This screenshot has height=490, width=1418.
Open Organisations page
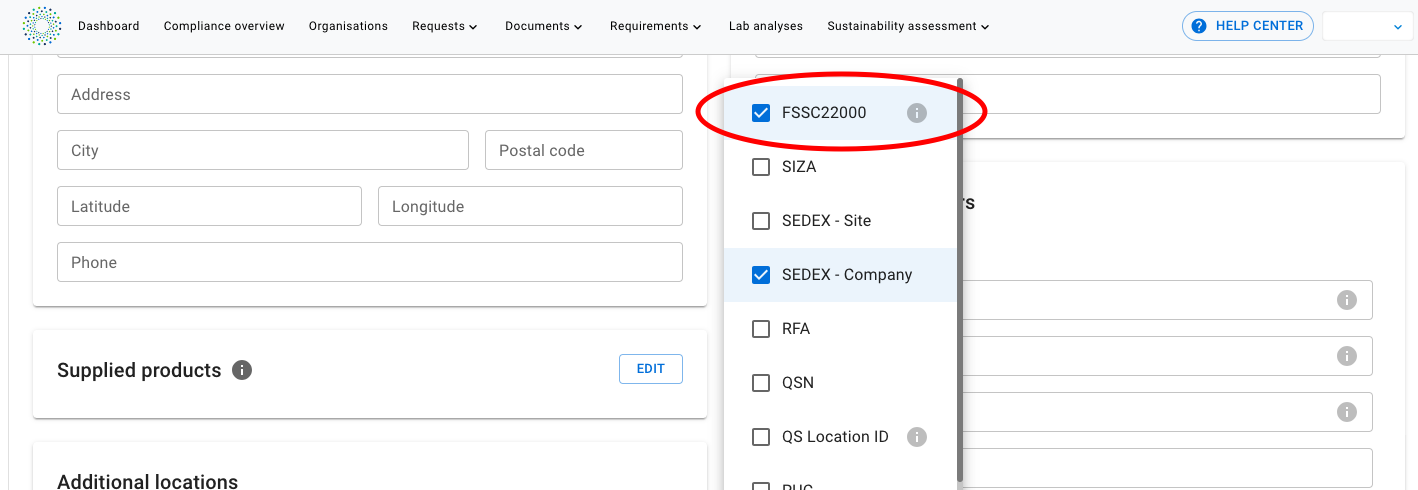coord(348,26)
